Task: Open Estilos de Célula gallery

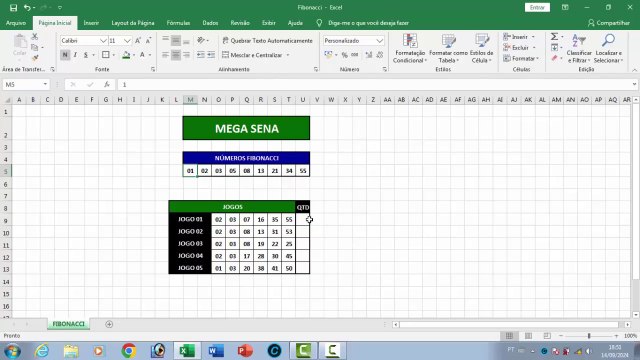Action: point(482,49)
